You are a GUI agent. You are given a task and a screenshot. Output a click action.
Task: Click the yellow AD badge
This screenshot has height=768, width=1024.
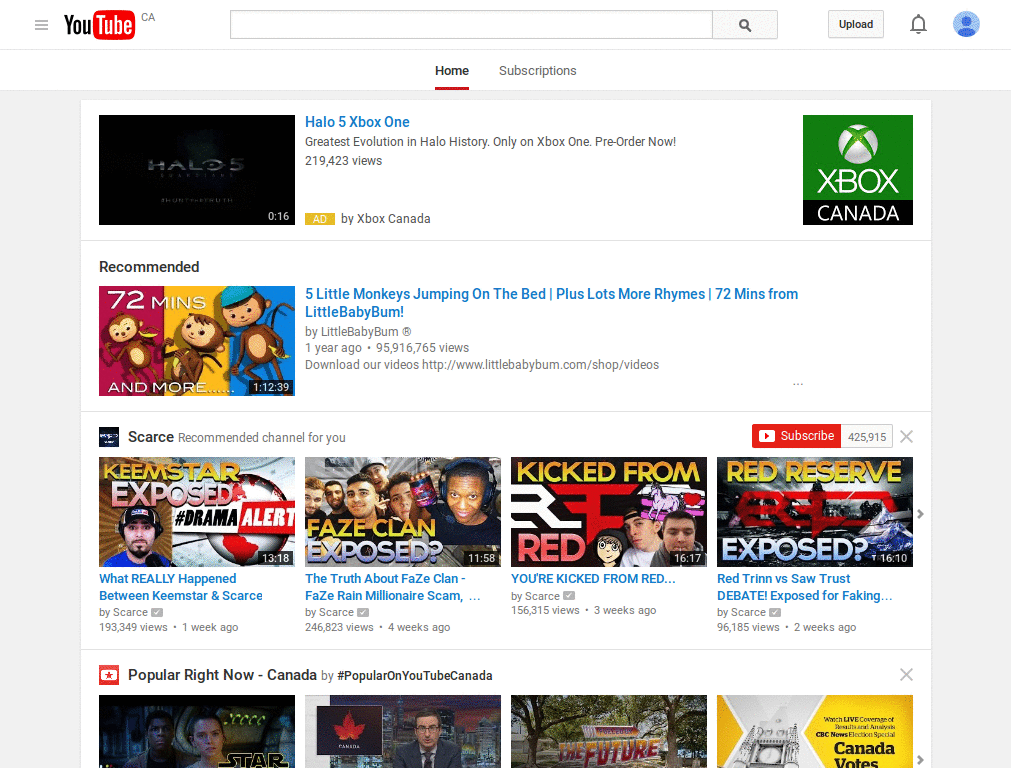tap(319, 219)
